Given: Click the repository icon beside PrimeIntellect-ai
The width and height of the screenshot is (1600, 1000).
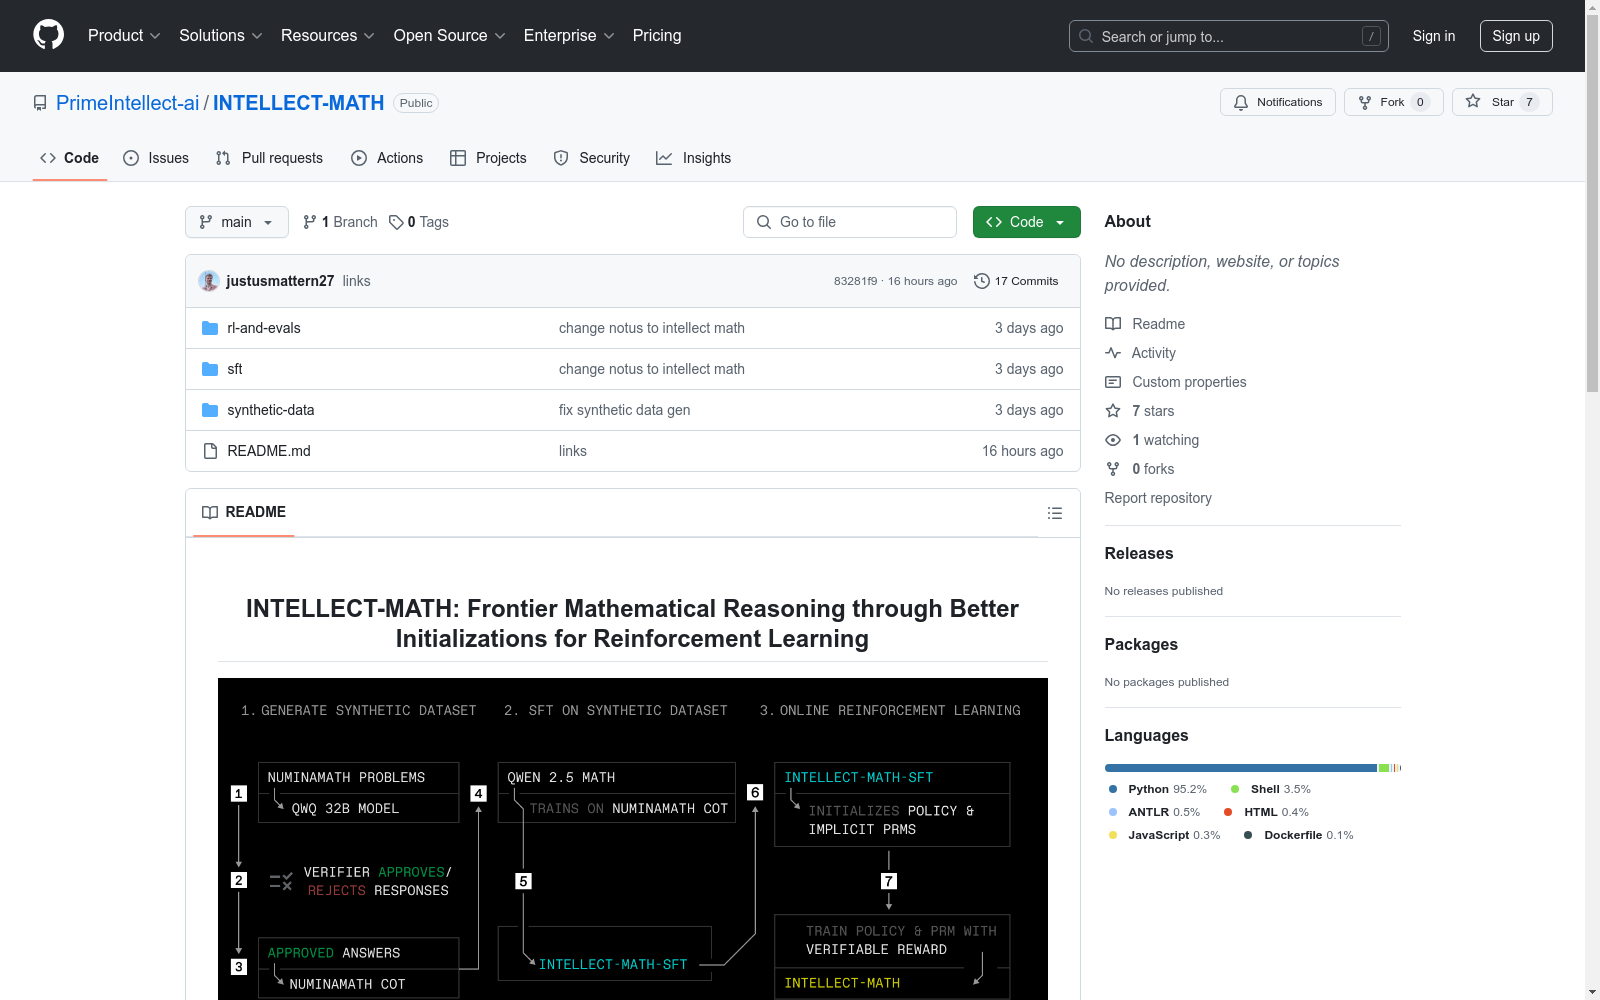Looking at the screenshot, I should point(40,103).
